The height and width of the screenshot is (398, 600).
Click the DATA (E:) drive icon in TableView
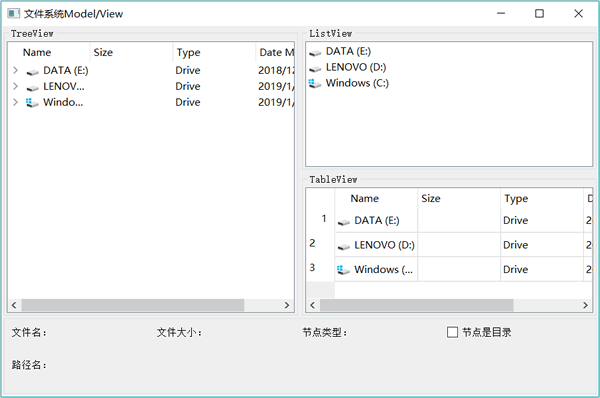coord(344,222)
